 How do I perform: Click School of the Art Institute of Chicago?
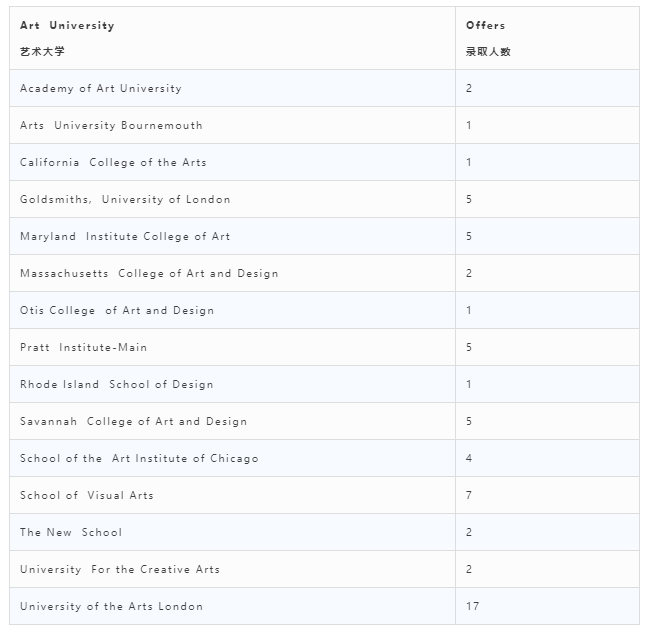tap(139, 459)
